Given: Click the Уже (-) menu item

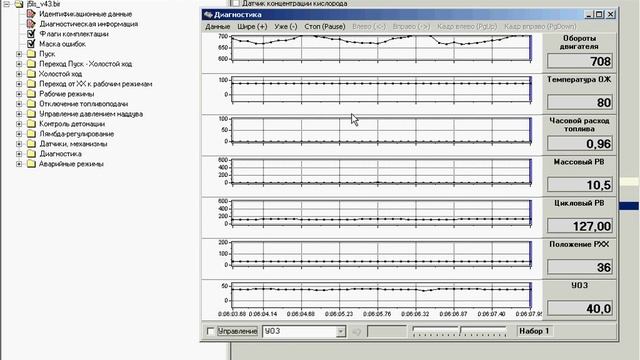Looking at the screenshot, I should 286,27.
